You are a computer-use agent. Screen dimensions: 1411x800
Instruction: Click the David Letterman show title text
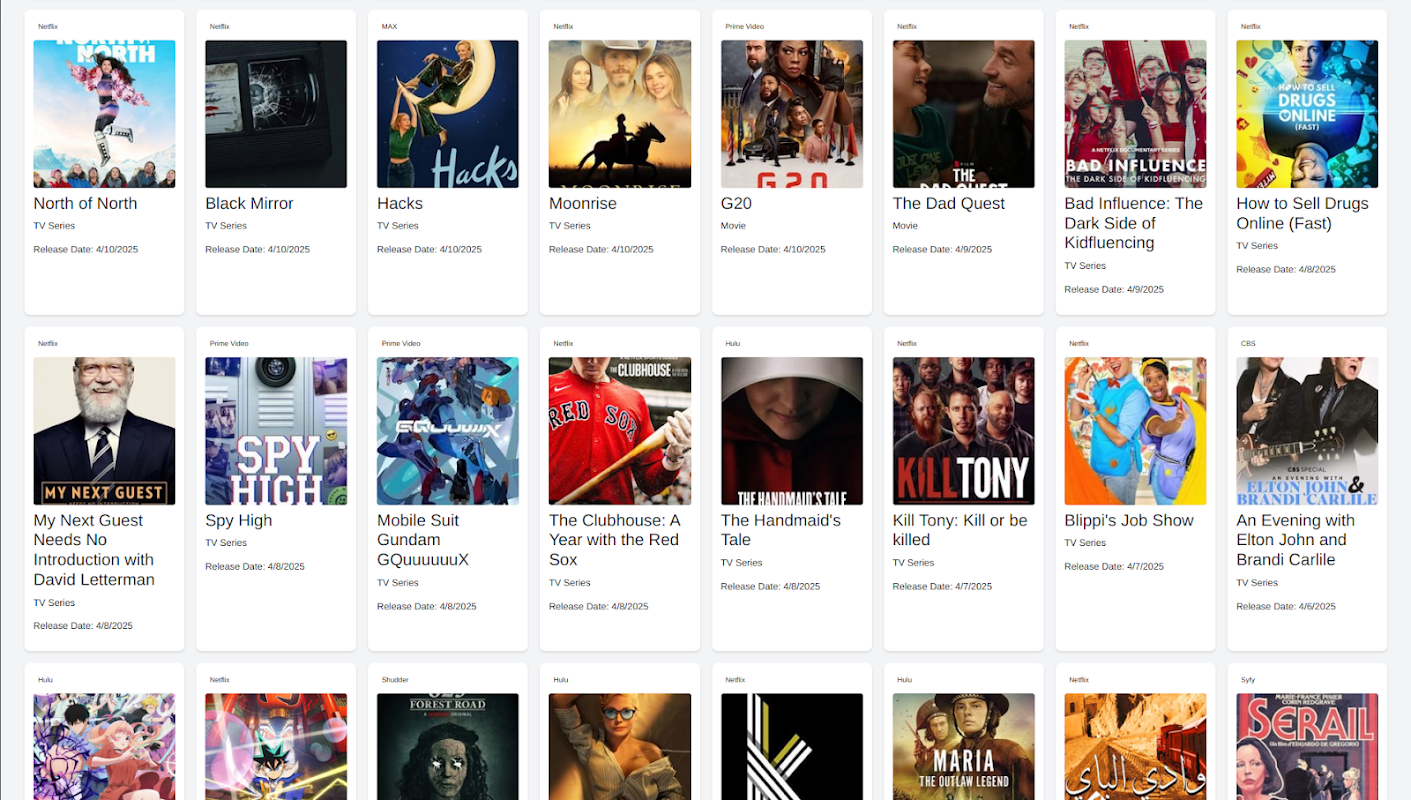(94, 550)
